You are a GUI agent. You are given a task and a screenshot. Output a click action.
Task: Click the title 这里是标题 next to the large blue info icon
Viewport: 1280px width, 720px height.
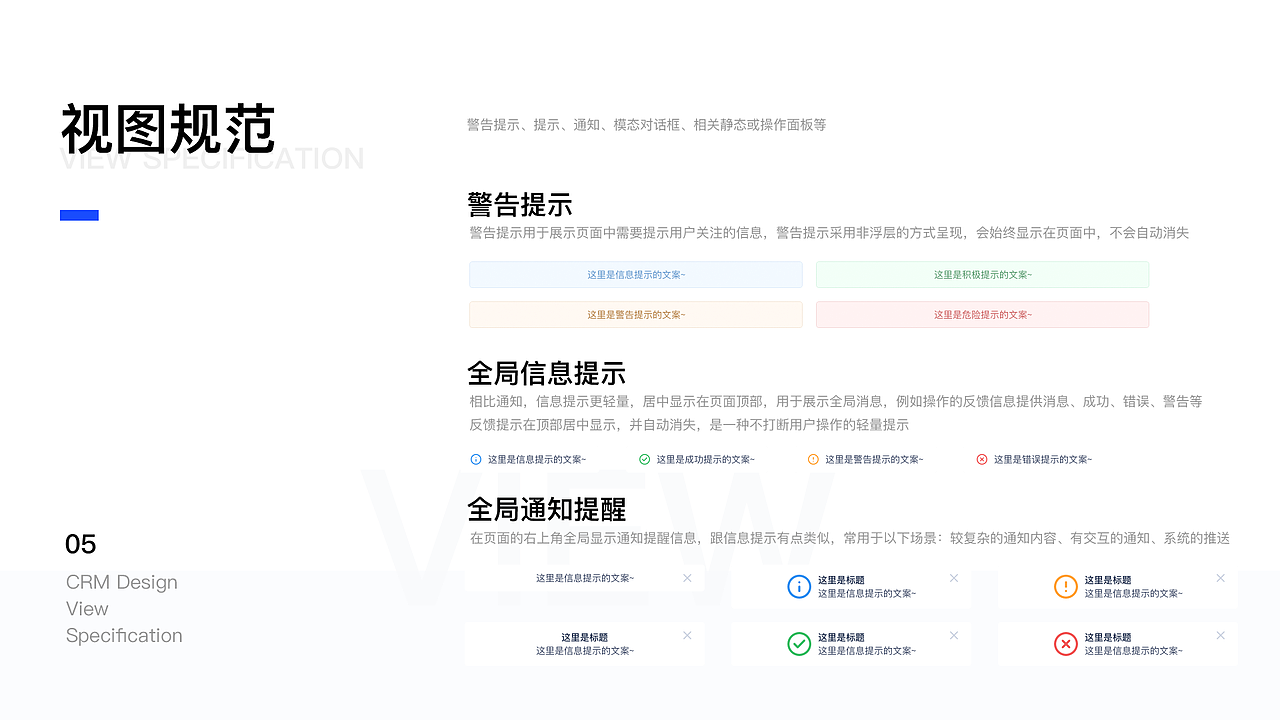coord(841,580)
